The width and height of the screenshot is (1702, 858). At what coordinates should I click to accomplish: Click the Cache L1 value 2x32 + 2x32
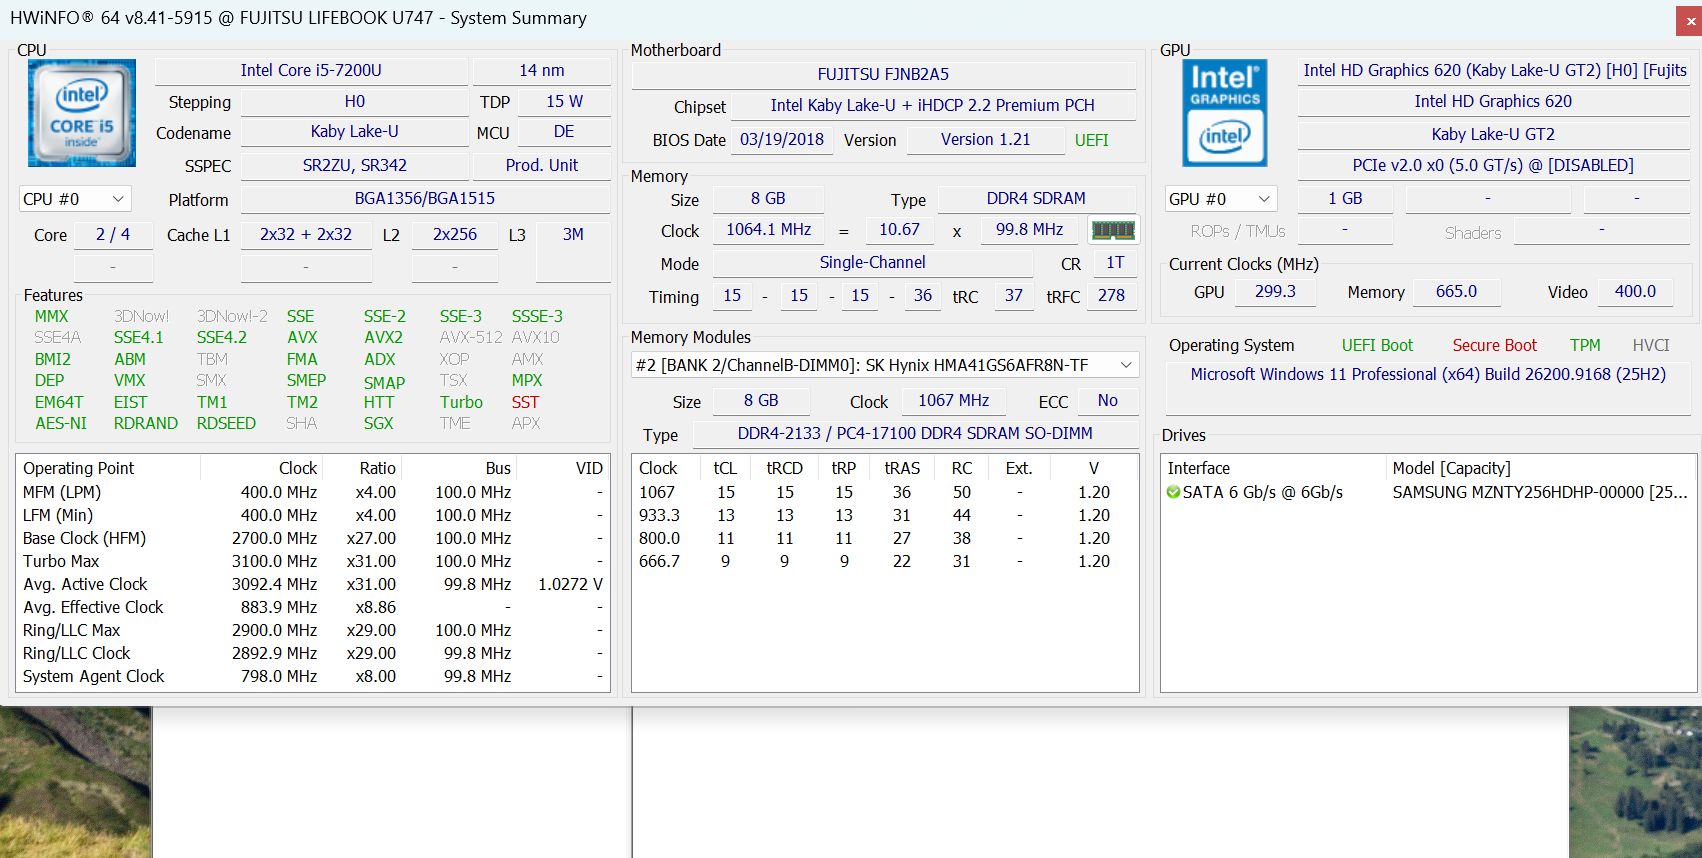306,234
